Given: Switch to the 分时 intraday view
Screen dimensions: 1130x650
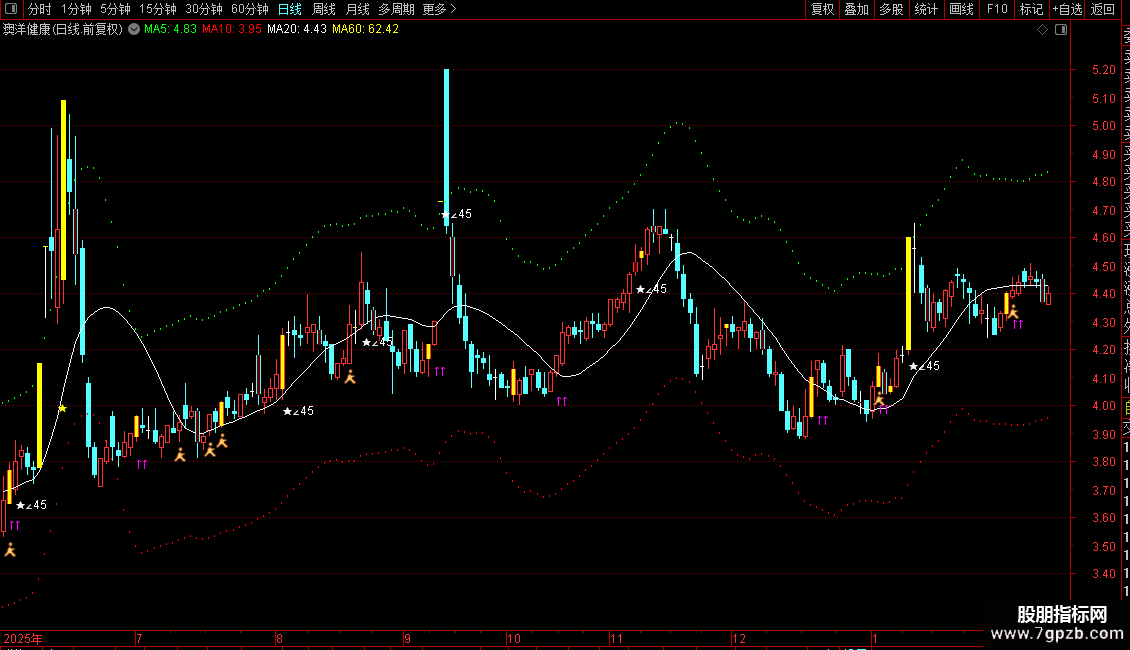Looking at the screenshot, I should pos(40,9).
